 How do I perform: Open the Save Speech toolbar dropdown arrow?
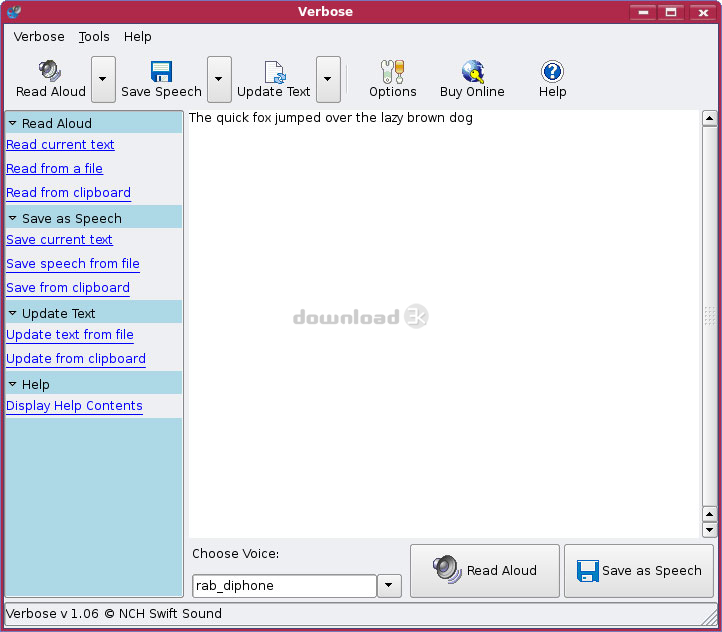pos(219,79)
